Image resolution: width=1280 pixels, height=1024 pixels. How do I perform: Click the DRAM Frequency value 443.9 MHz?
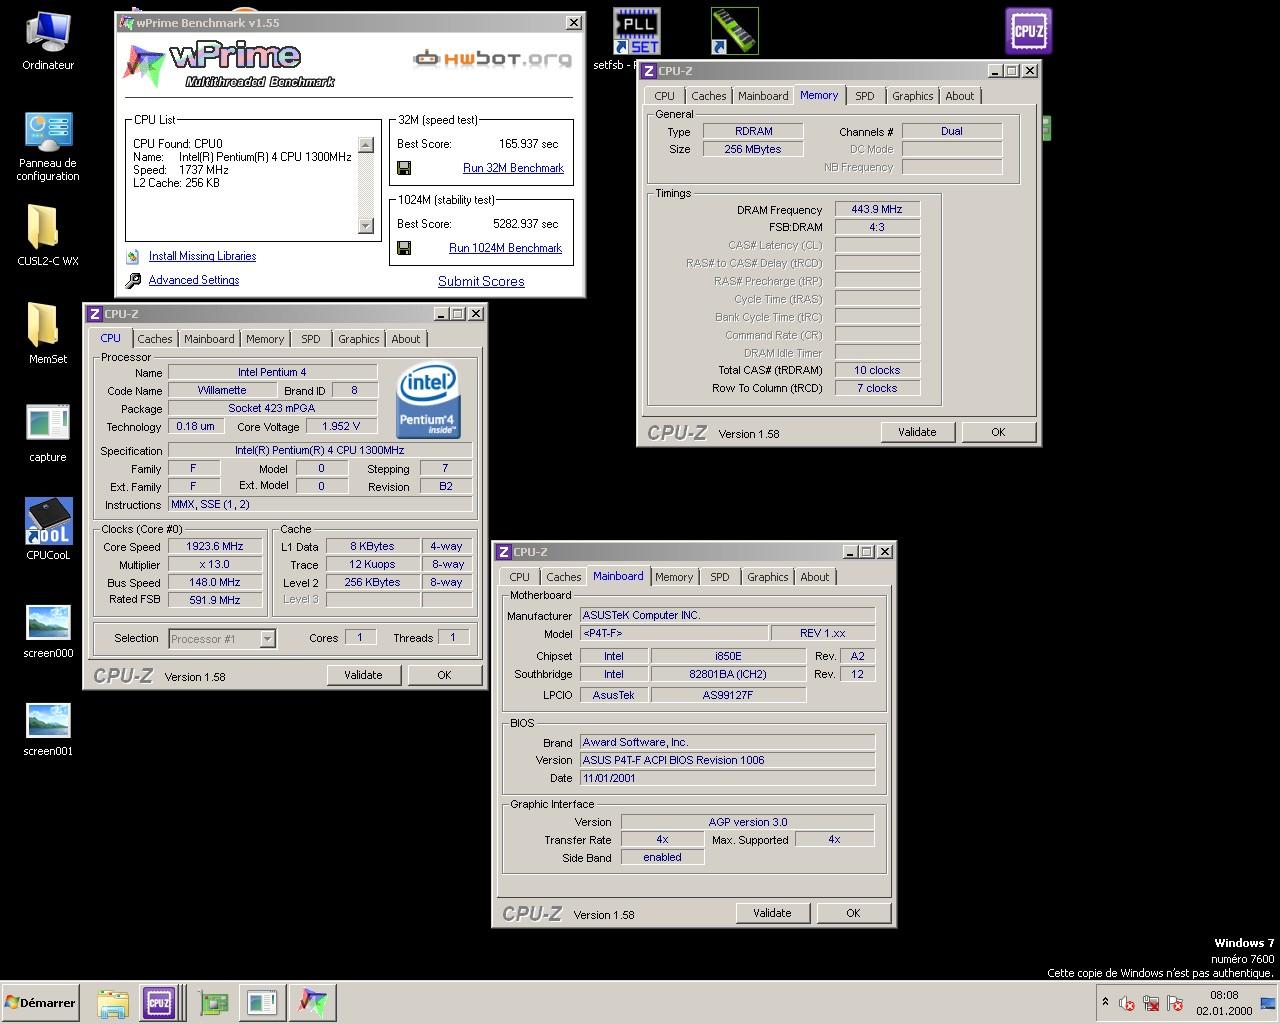coord(877,209)
